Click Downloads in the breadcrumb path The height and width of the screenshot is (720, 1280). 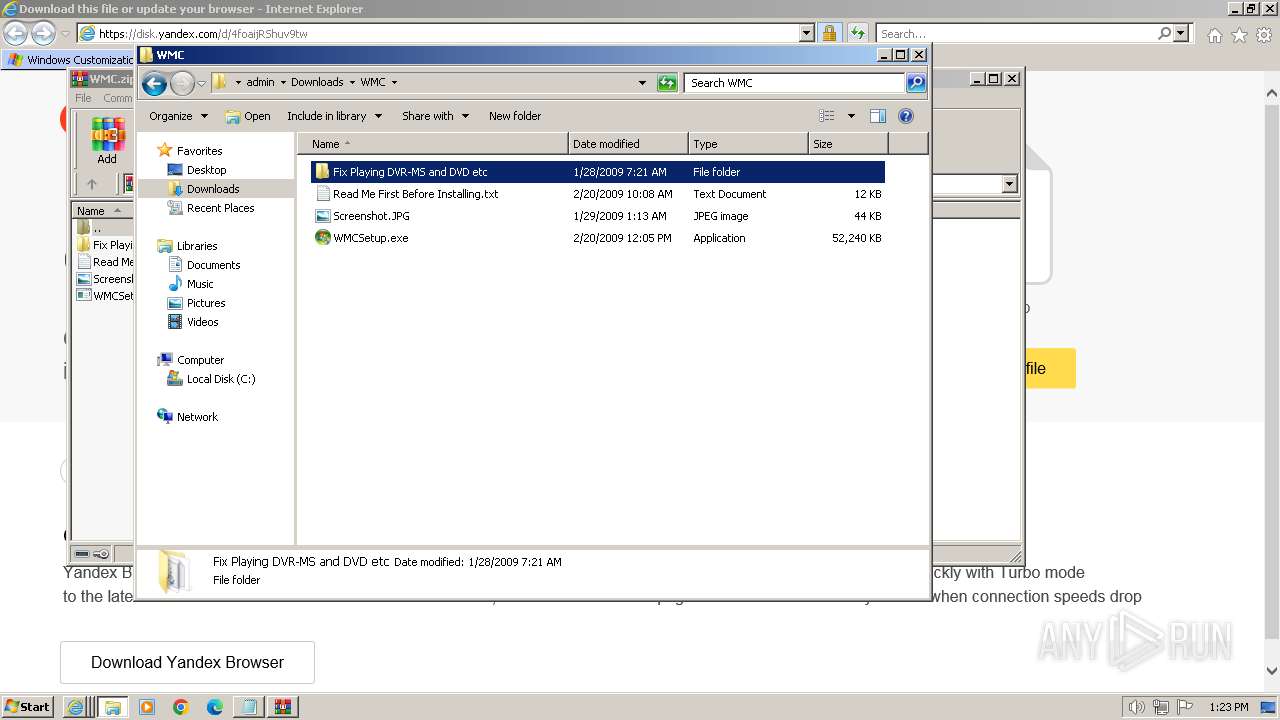coord(317,83)
